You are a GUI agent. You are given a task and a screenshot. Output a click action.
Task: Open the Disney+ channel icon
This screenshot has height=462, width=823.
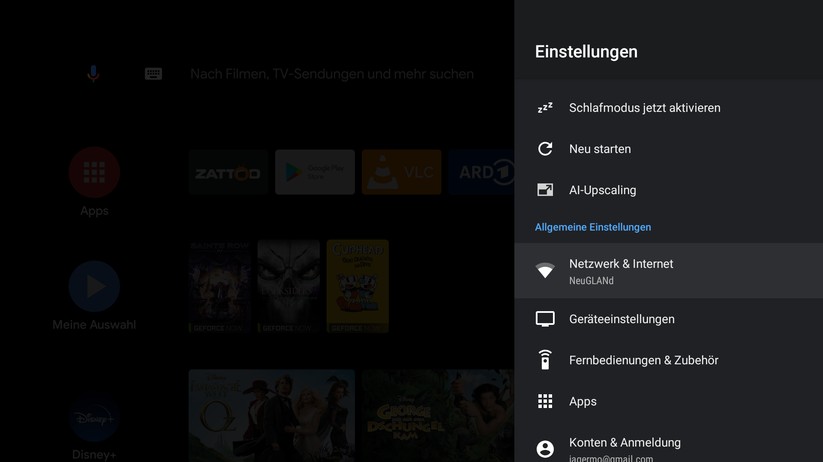point(94,420)
